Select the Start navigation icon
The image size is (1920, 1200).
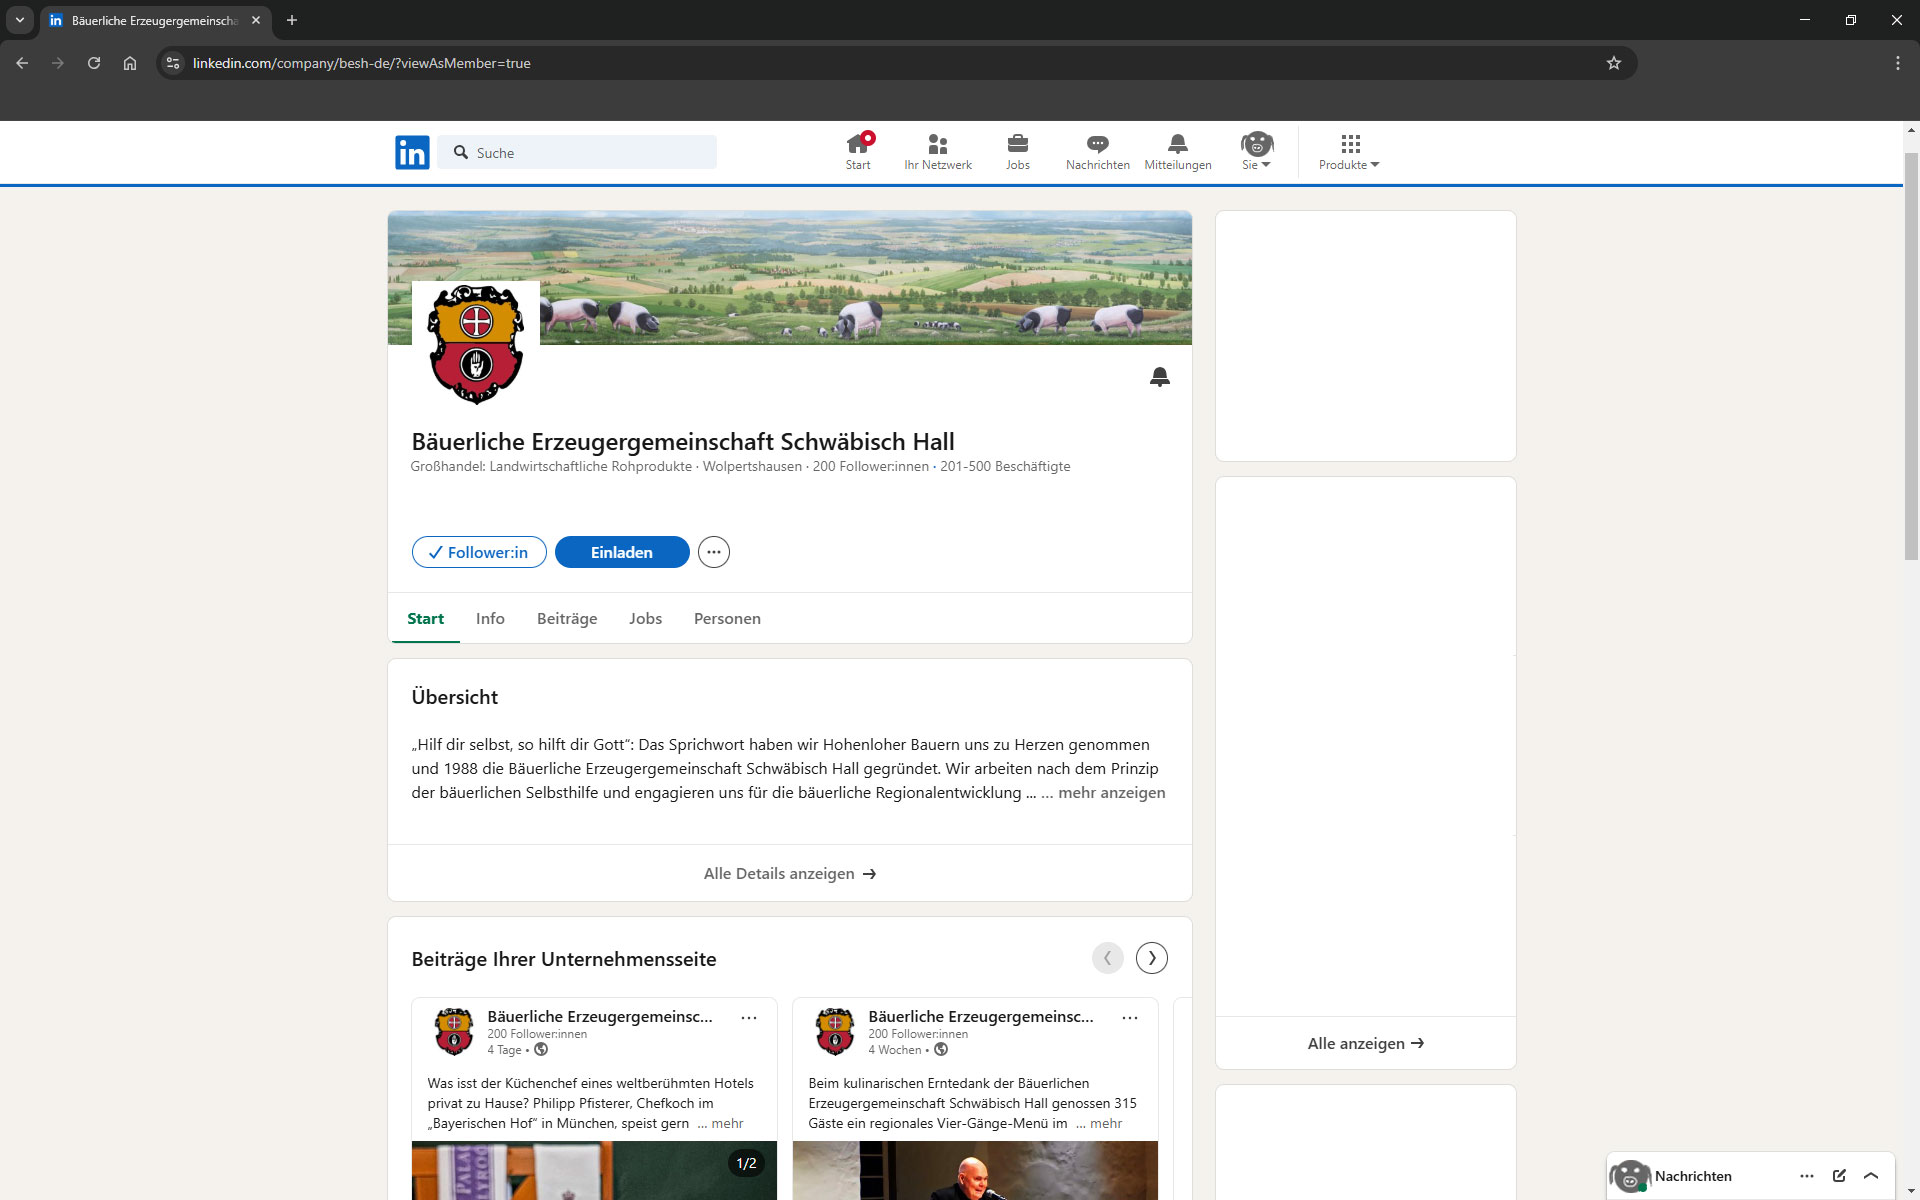[x=858, y=150]
